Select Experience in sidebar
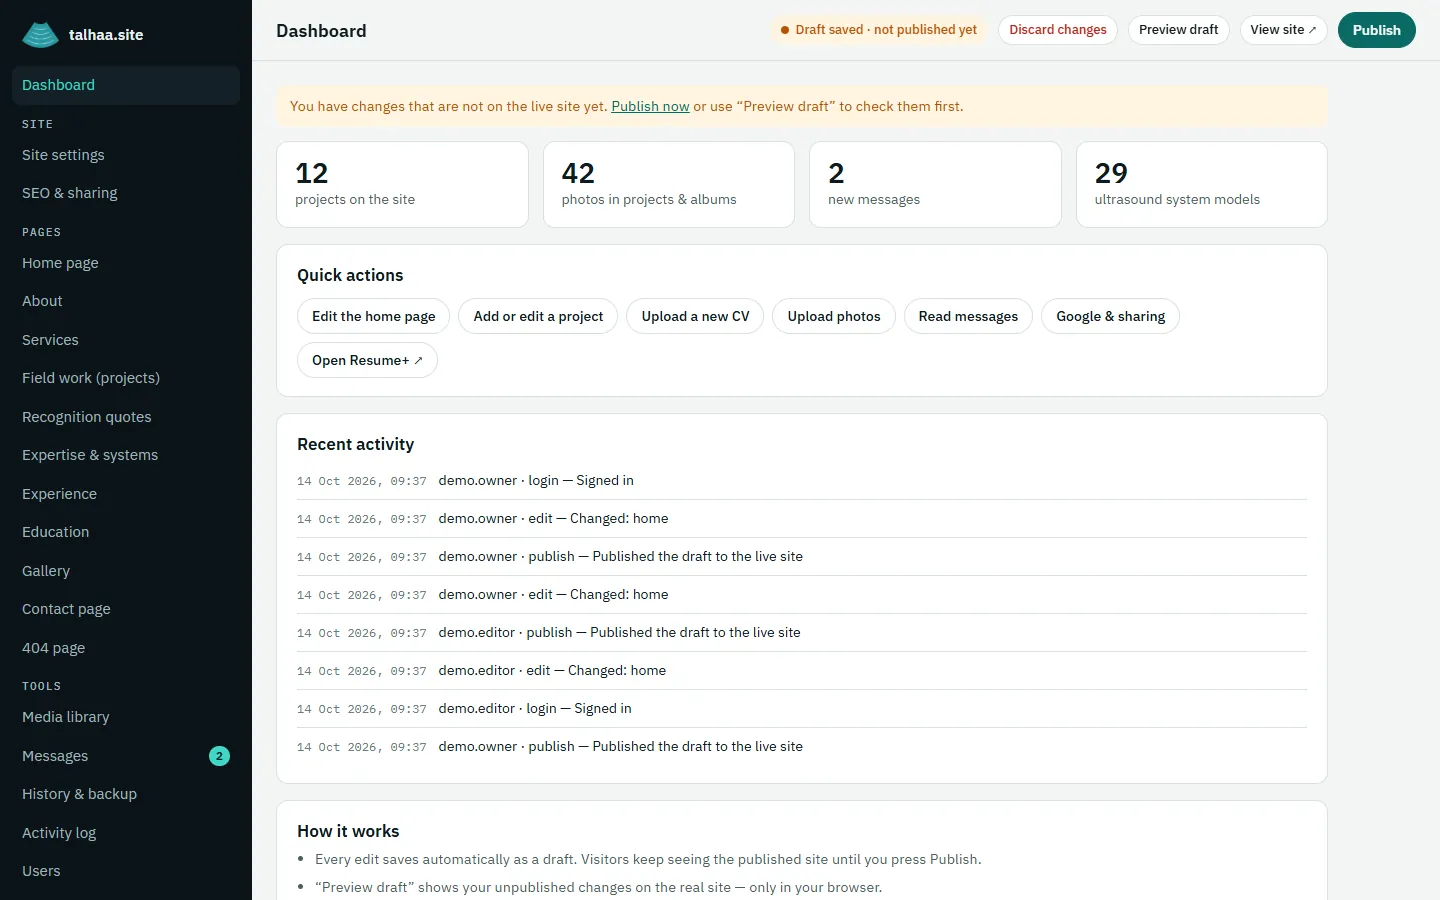The width and height of the screenshot is (1440, 900). 126,494
